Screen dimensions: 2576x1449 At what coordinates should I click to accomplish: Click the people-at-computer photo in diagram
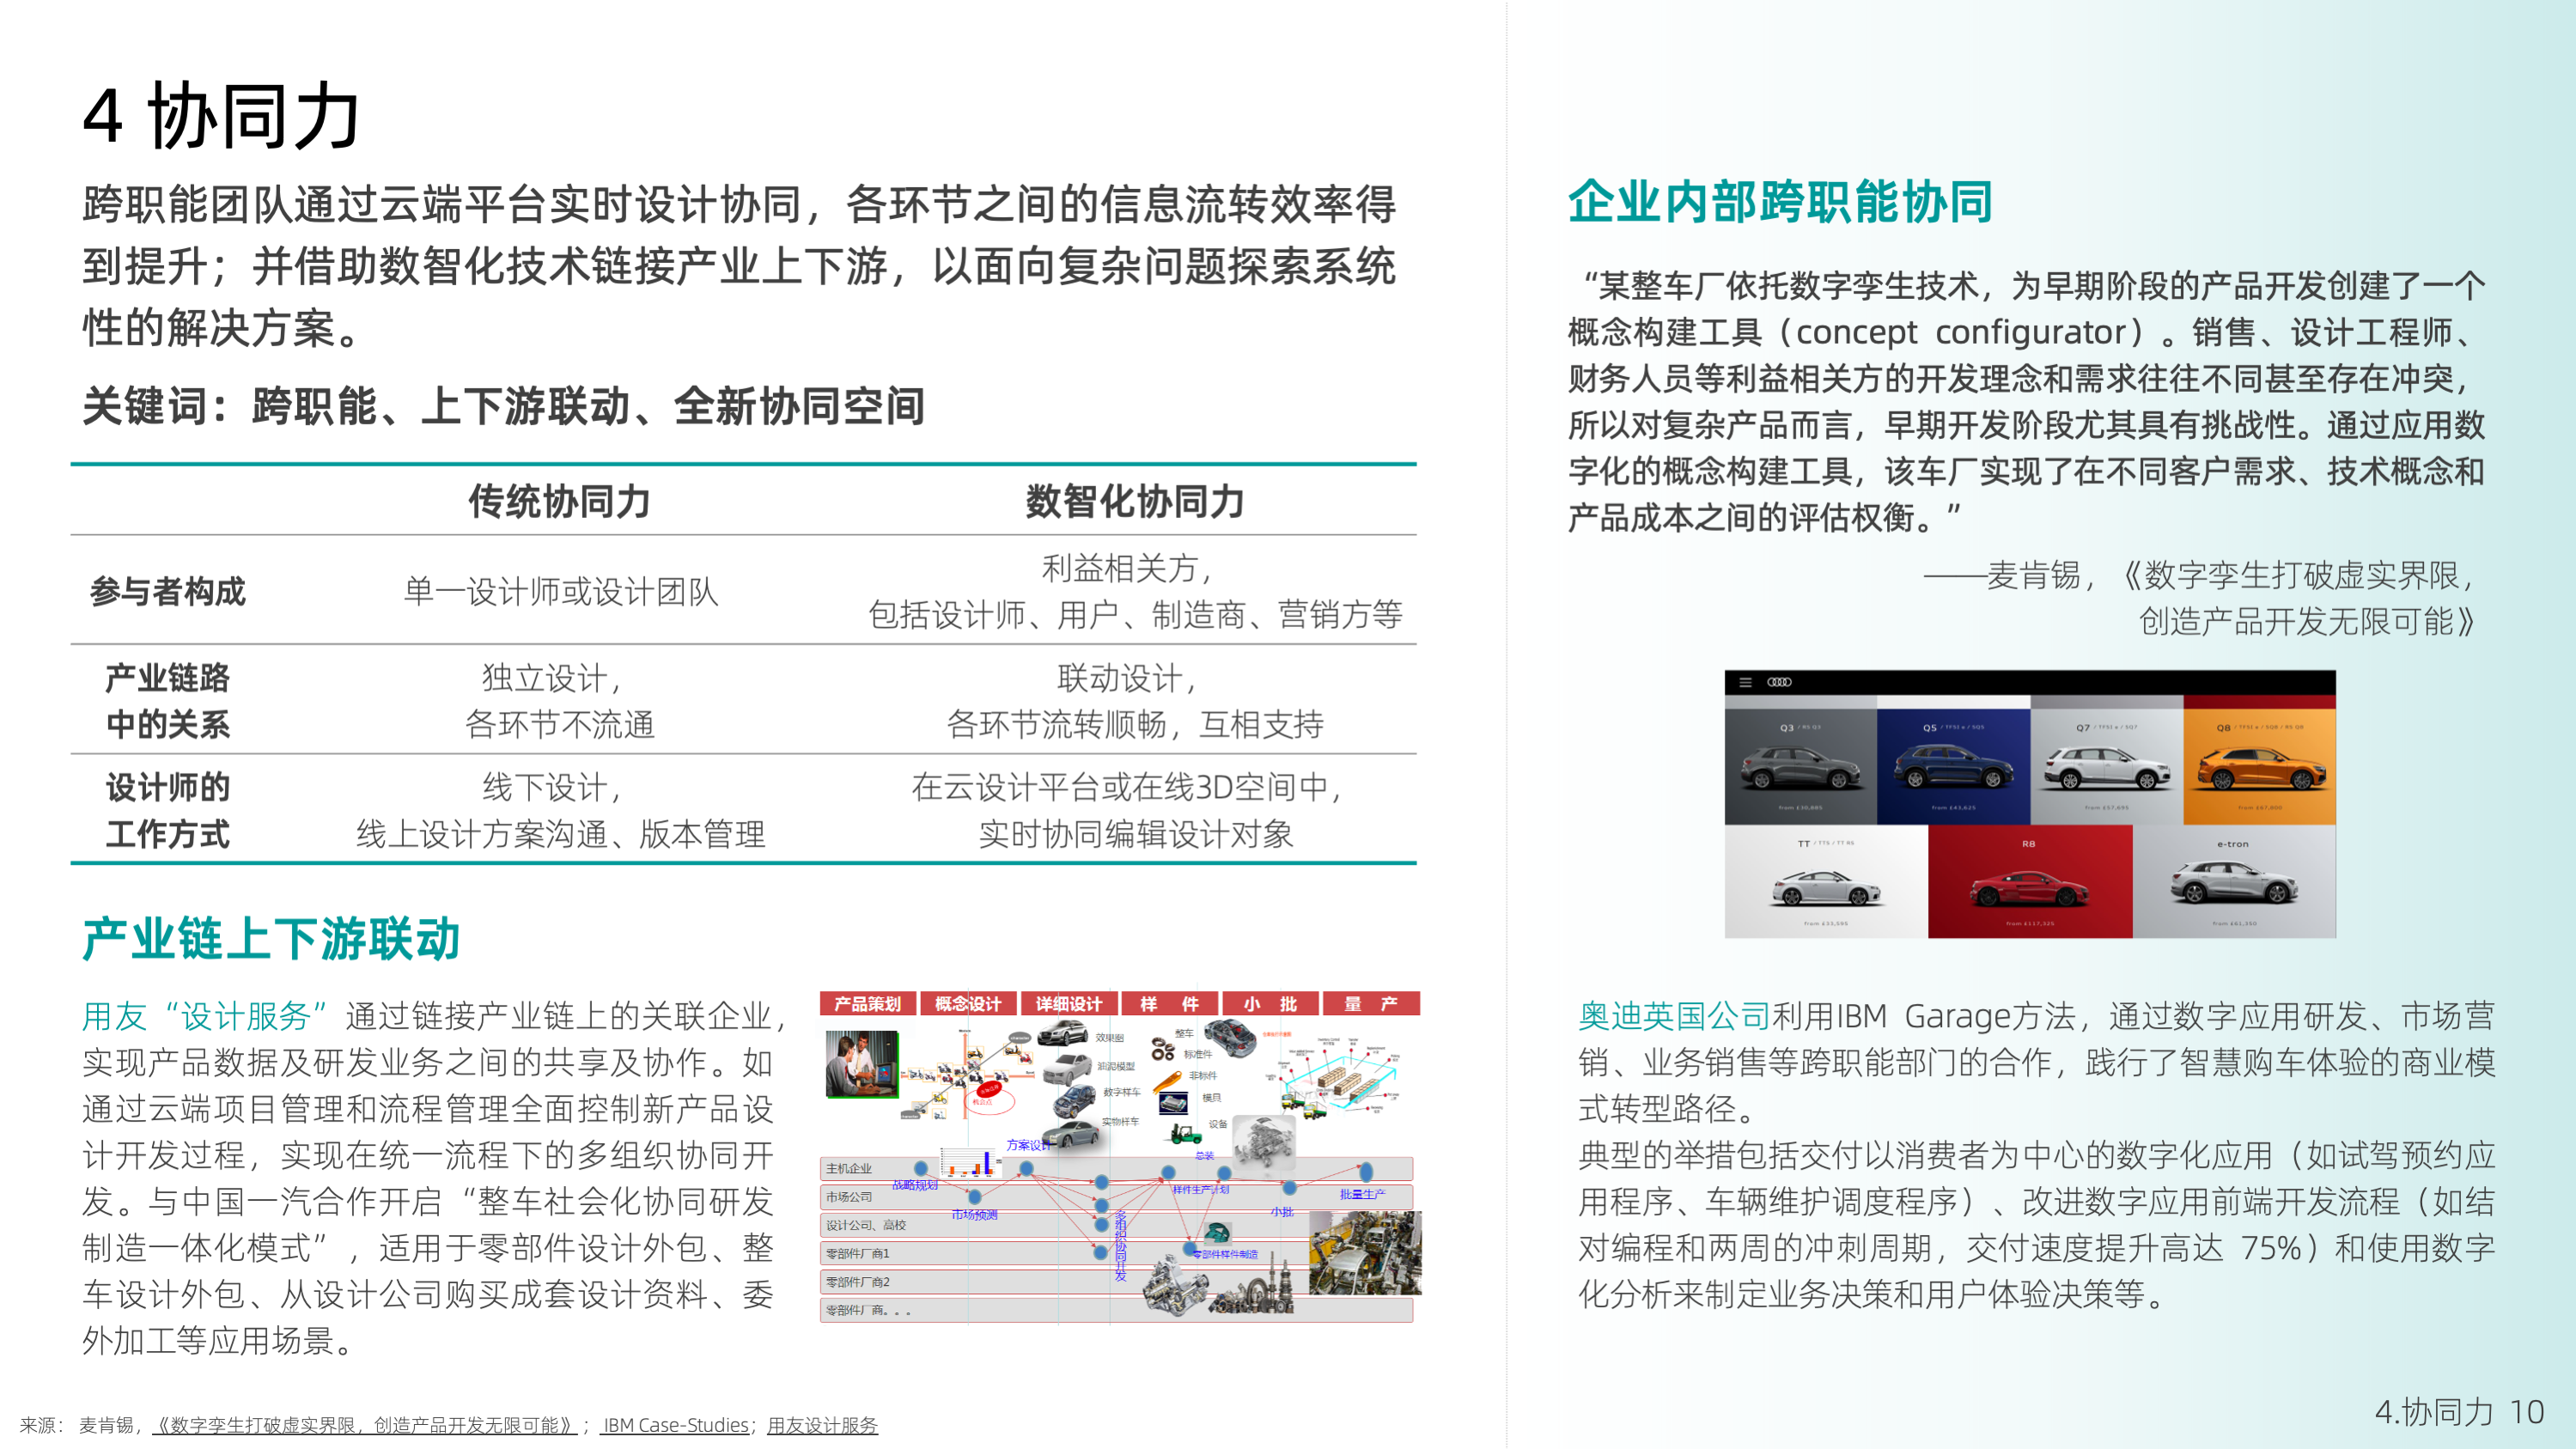861,1064
